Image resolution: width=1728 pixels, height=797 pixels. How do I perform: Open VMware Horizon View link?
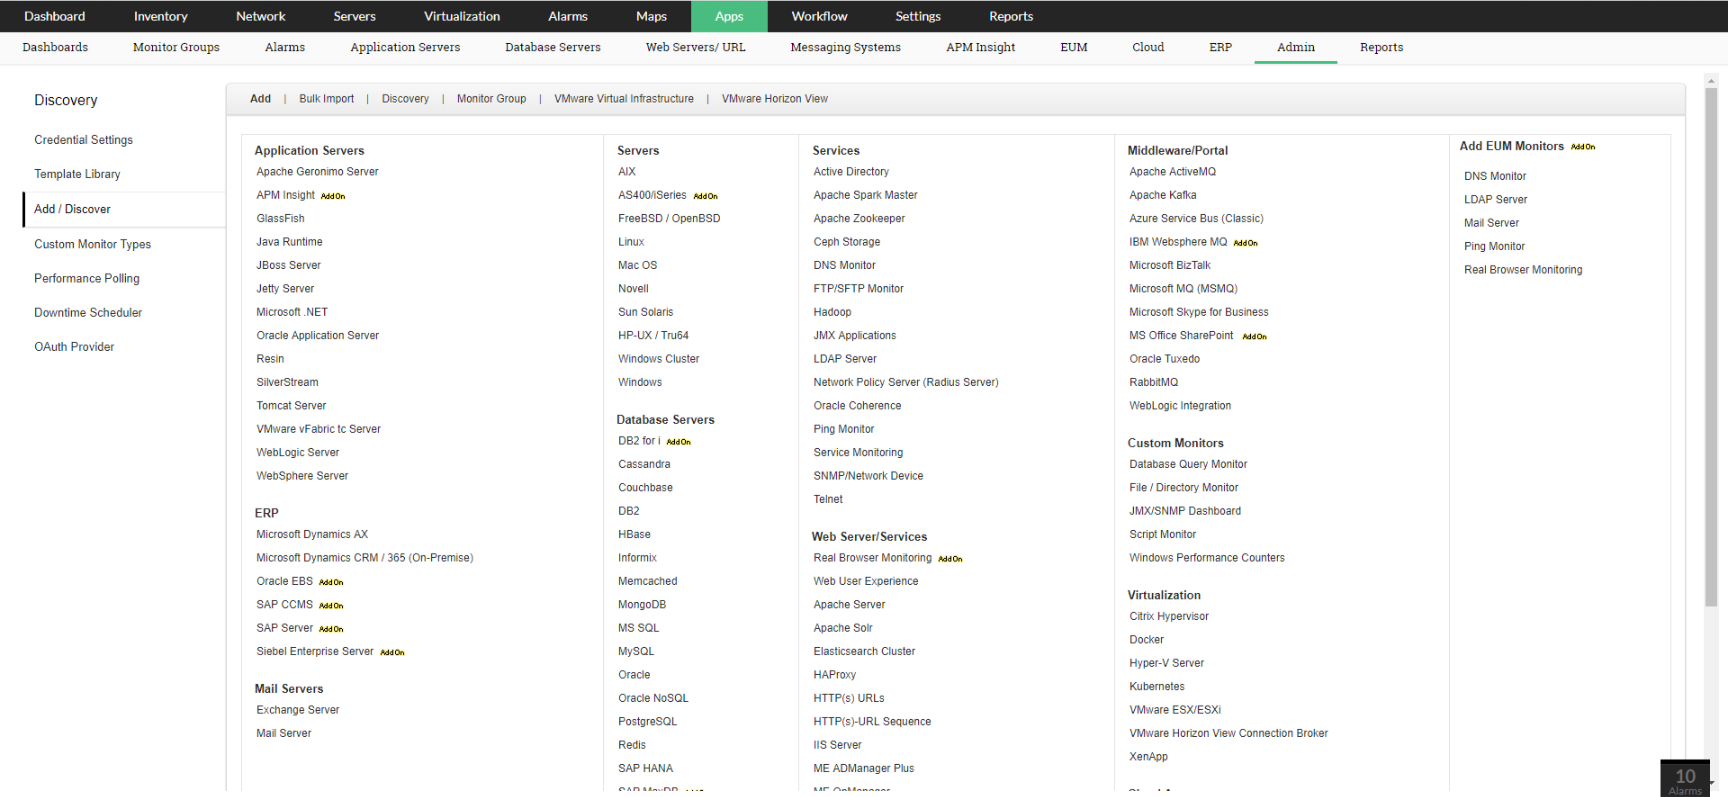click(x=775, y=99)
